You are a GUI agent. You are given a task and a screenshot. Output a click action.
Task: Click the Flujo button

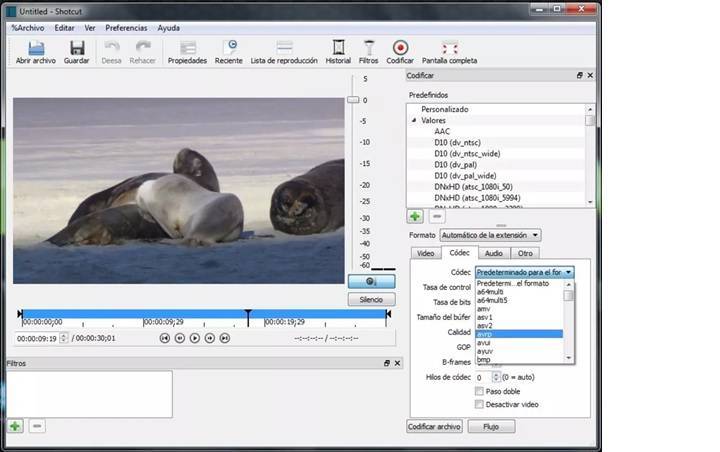[x=491, y=427]
